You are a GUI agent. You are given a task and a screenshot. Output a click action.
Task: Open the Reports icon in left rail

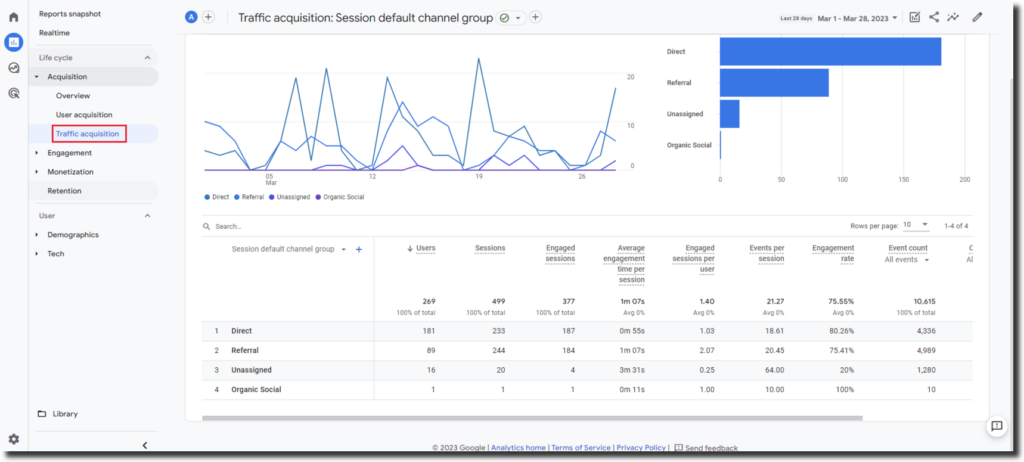click(x=13, y=42)
